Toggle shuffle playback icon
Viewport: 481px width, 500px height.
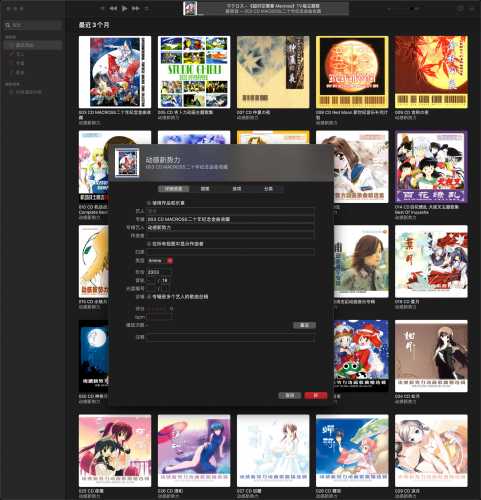102,8
